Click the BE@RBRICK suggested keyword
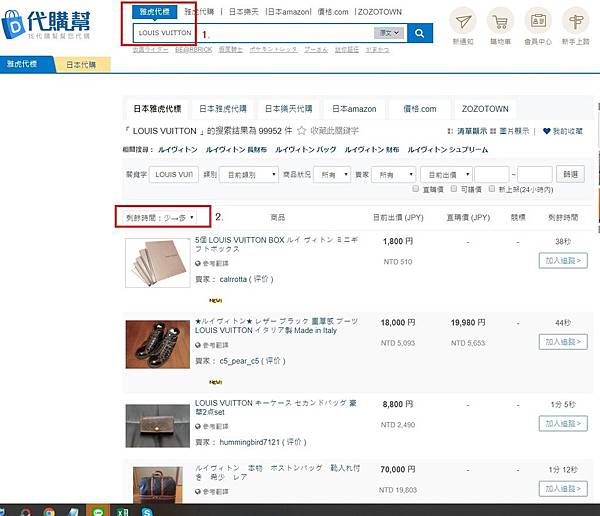Screen dimensions: 600x516 coord(193,50)
